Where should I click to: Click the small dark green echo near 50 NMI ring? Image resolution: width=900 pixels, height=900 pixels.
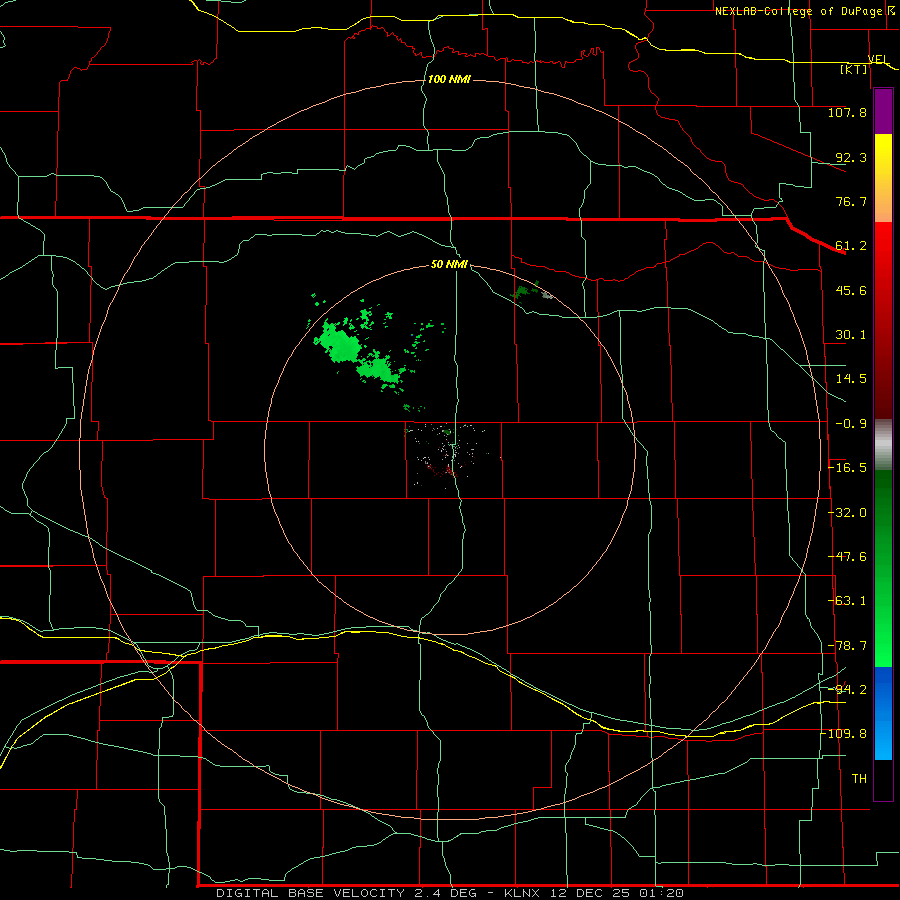pyautogui.click(x=521, y=293)
